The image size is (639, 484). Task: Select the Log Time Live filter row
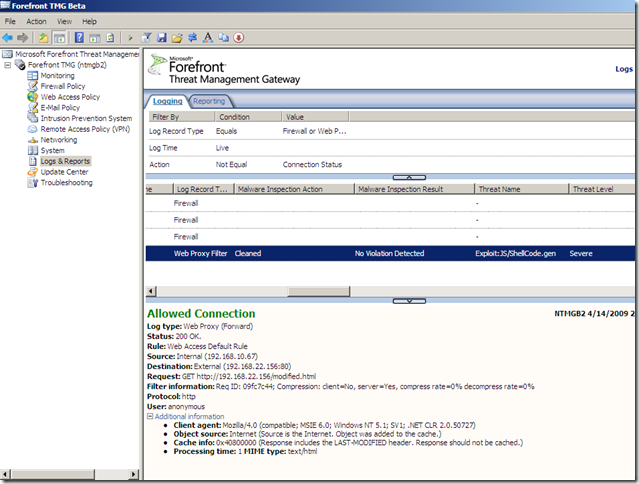pyautogui.click(x=390, y=148)
